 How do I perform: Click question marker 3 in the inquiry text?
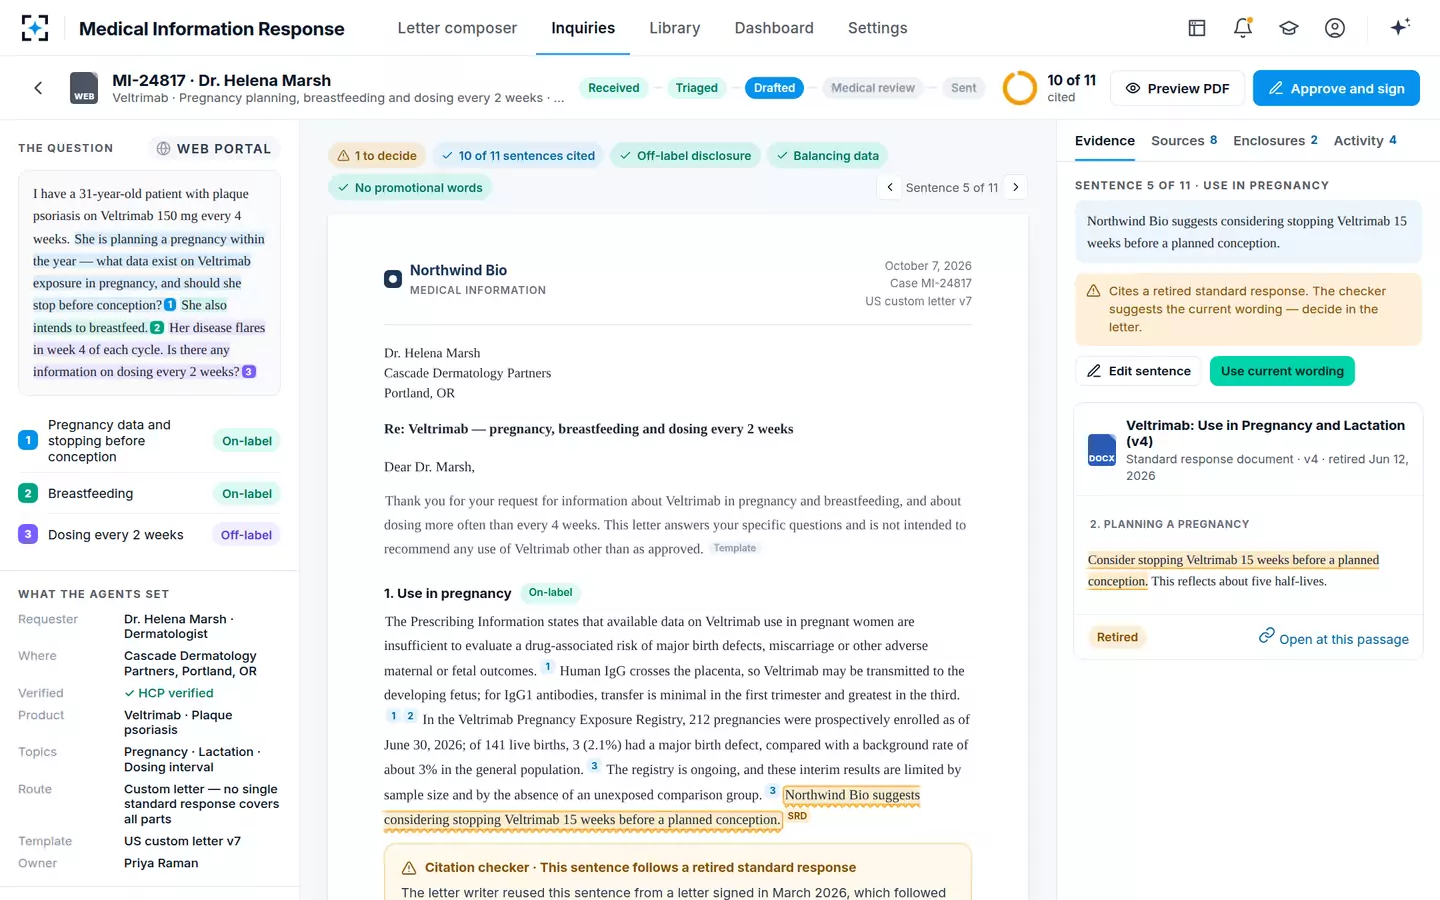click(249, 371)
